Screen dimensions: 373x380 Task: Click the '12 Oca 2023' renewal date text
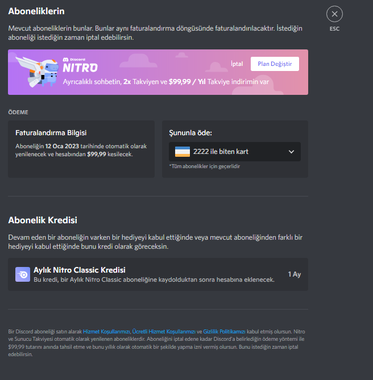62,146
